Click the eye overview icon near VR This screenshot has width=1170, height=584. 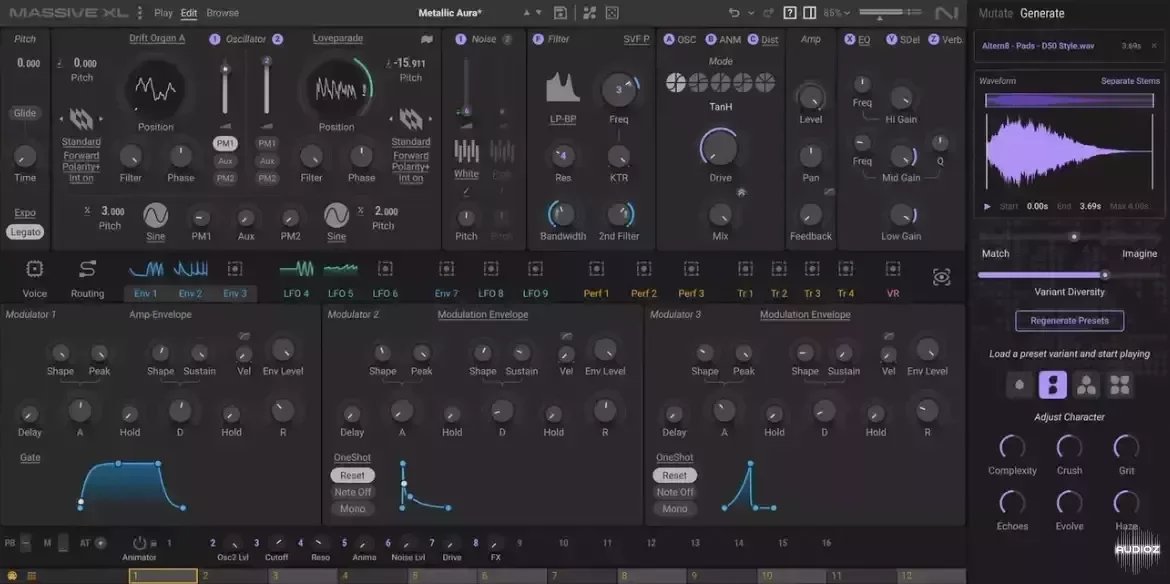(x=942, y=277)
